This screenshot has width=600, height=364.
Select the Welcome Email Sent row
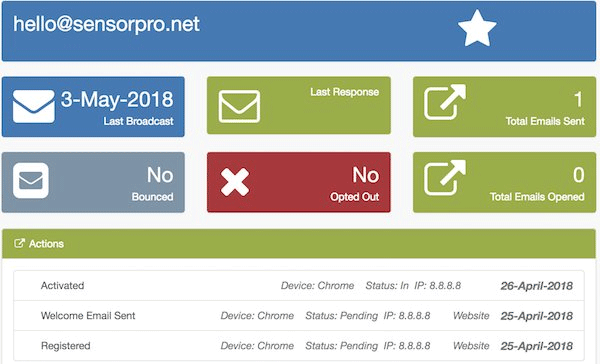(x=299, y=316)
